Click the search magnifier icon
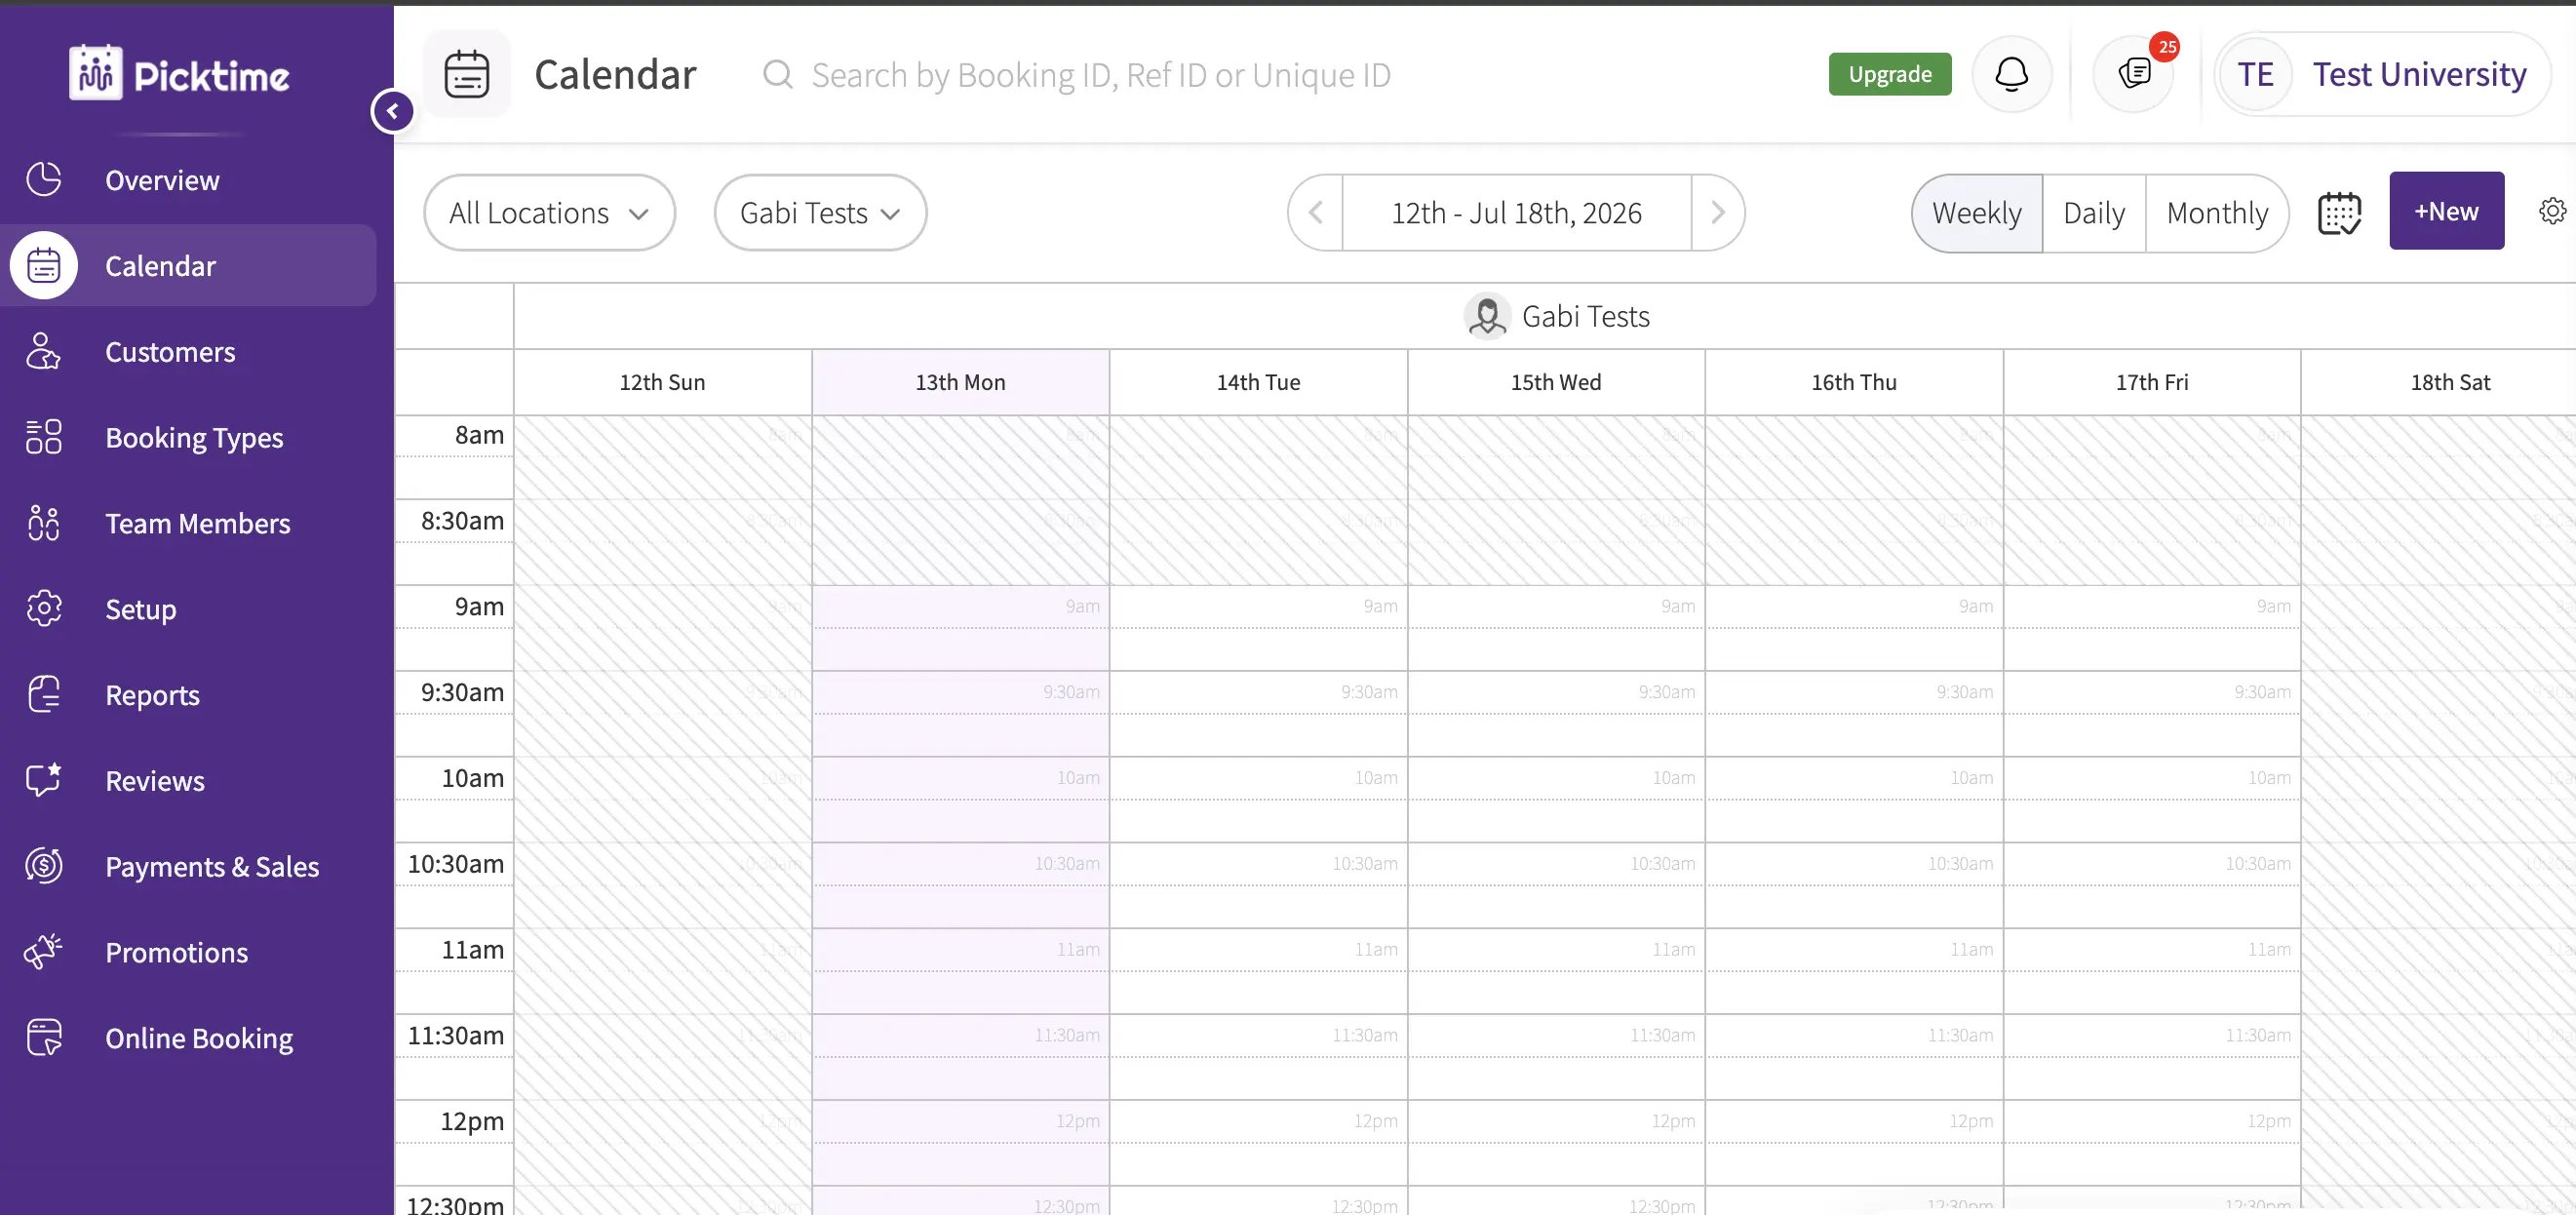Screen dimensions: 2576x1215 [777, 75]
